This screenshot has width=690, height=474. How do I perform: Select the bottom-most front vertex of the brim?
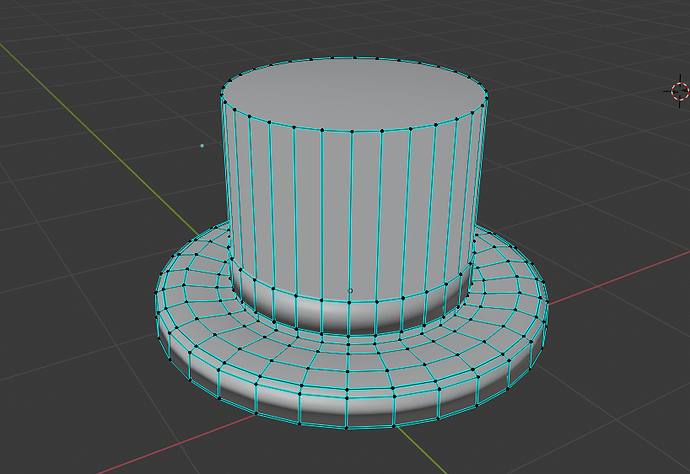[348, 428]
